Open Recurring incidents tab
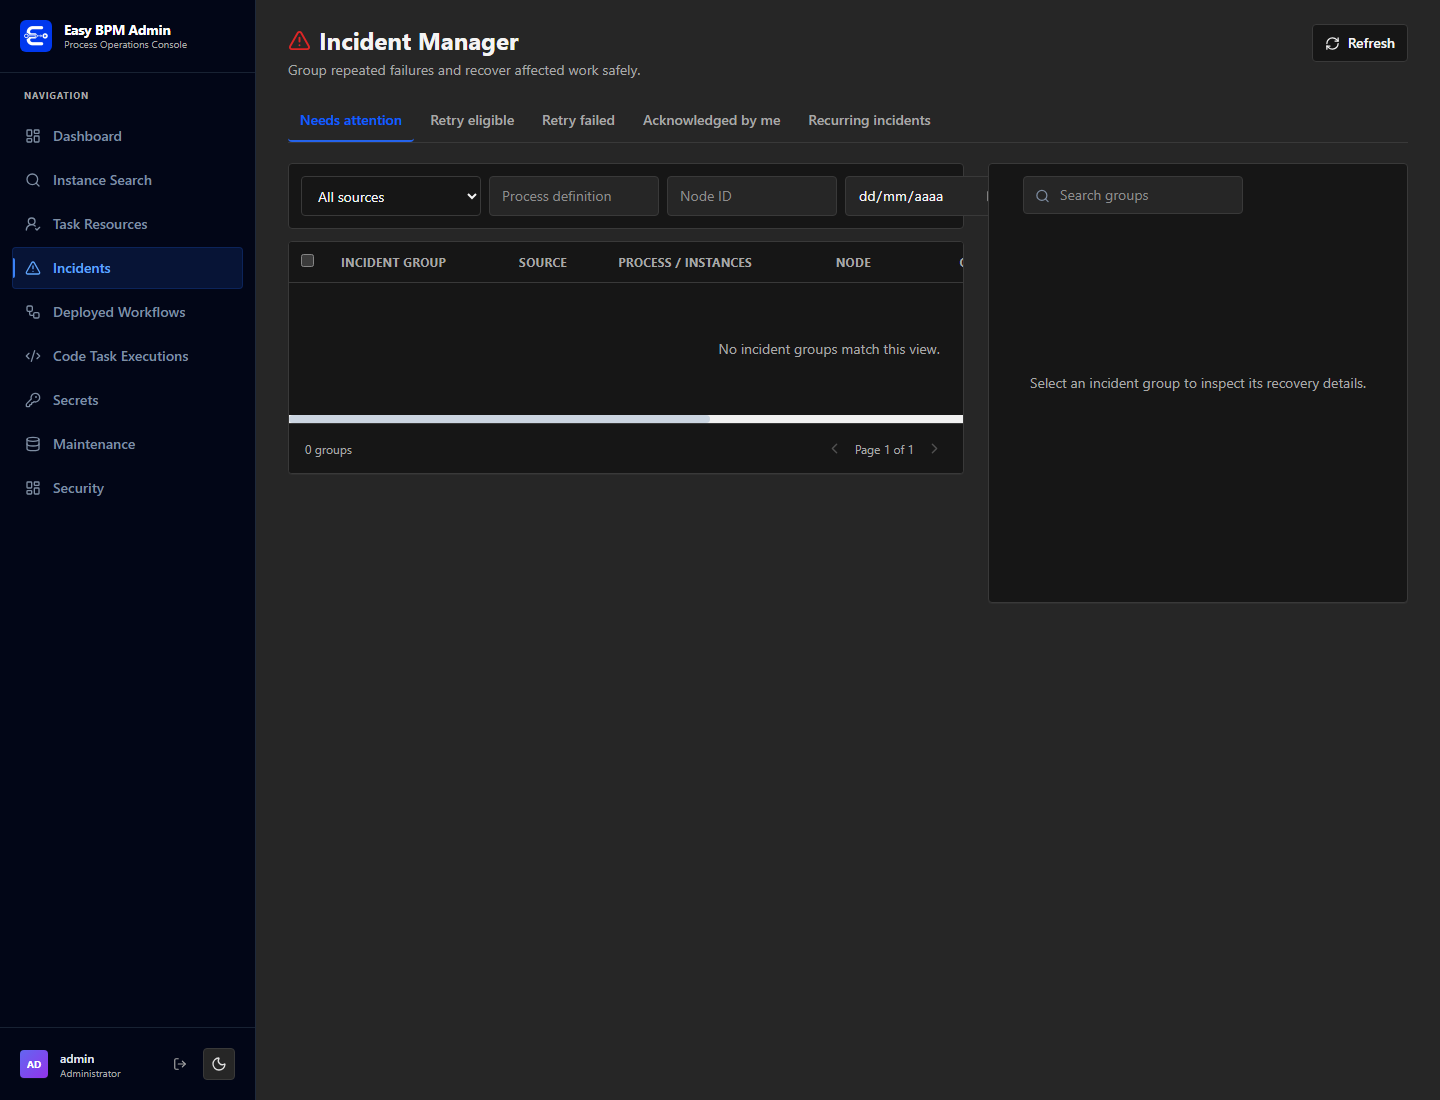 869,120
